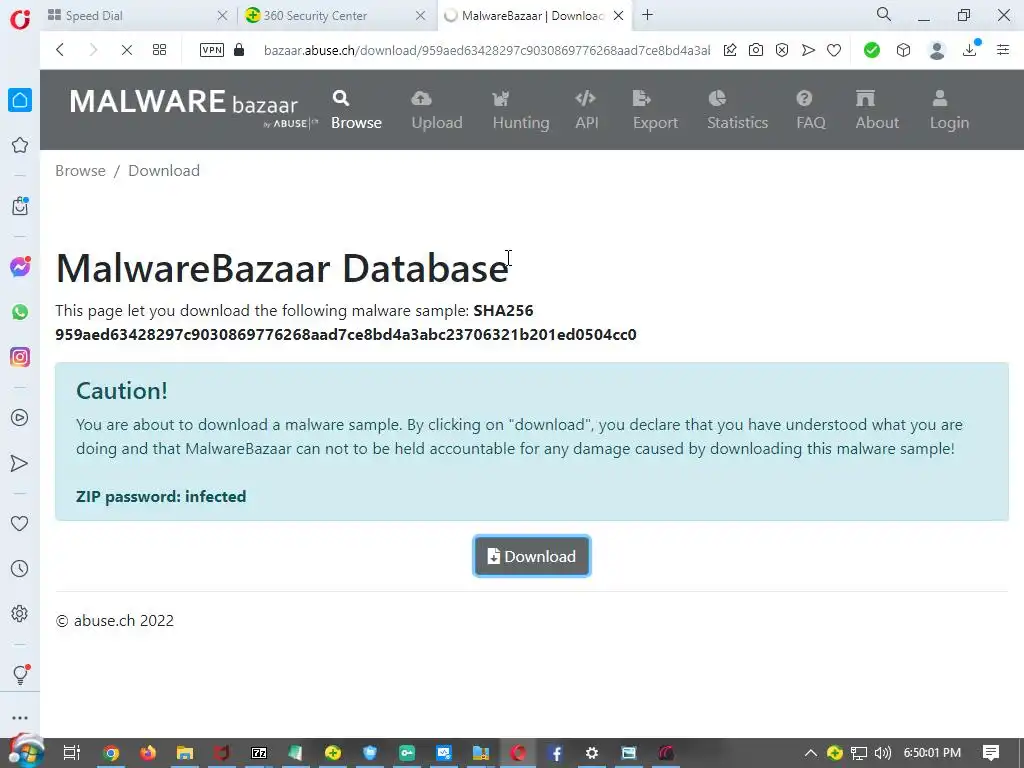The width and height of the screenshot is (1024, 768).
Task: View the Statistics page
Action: tap(737, 110)
